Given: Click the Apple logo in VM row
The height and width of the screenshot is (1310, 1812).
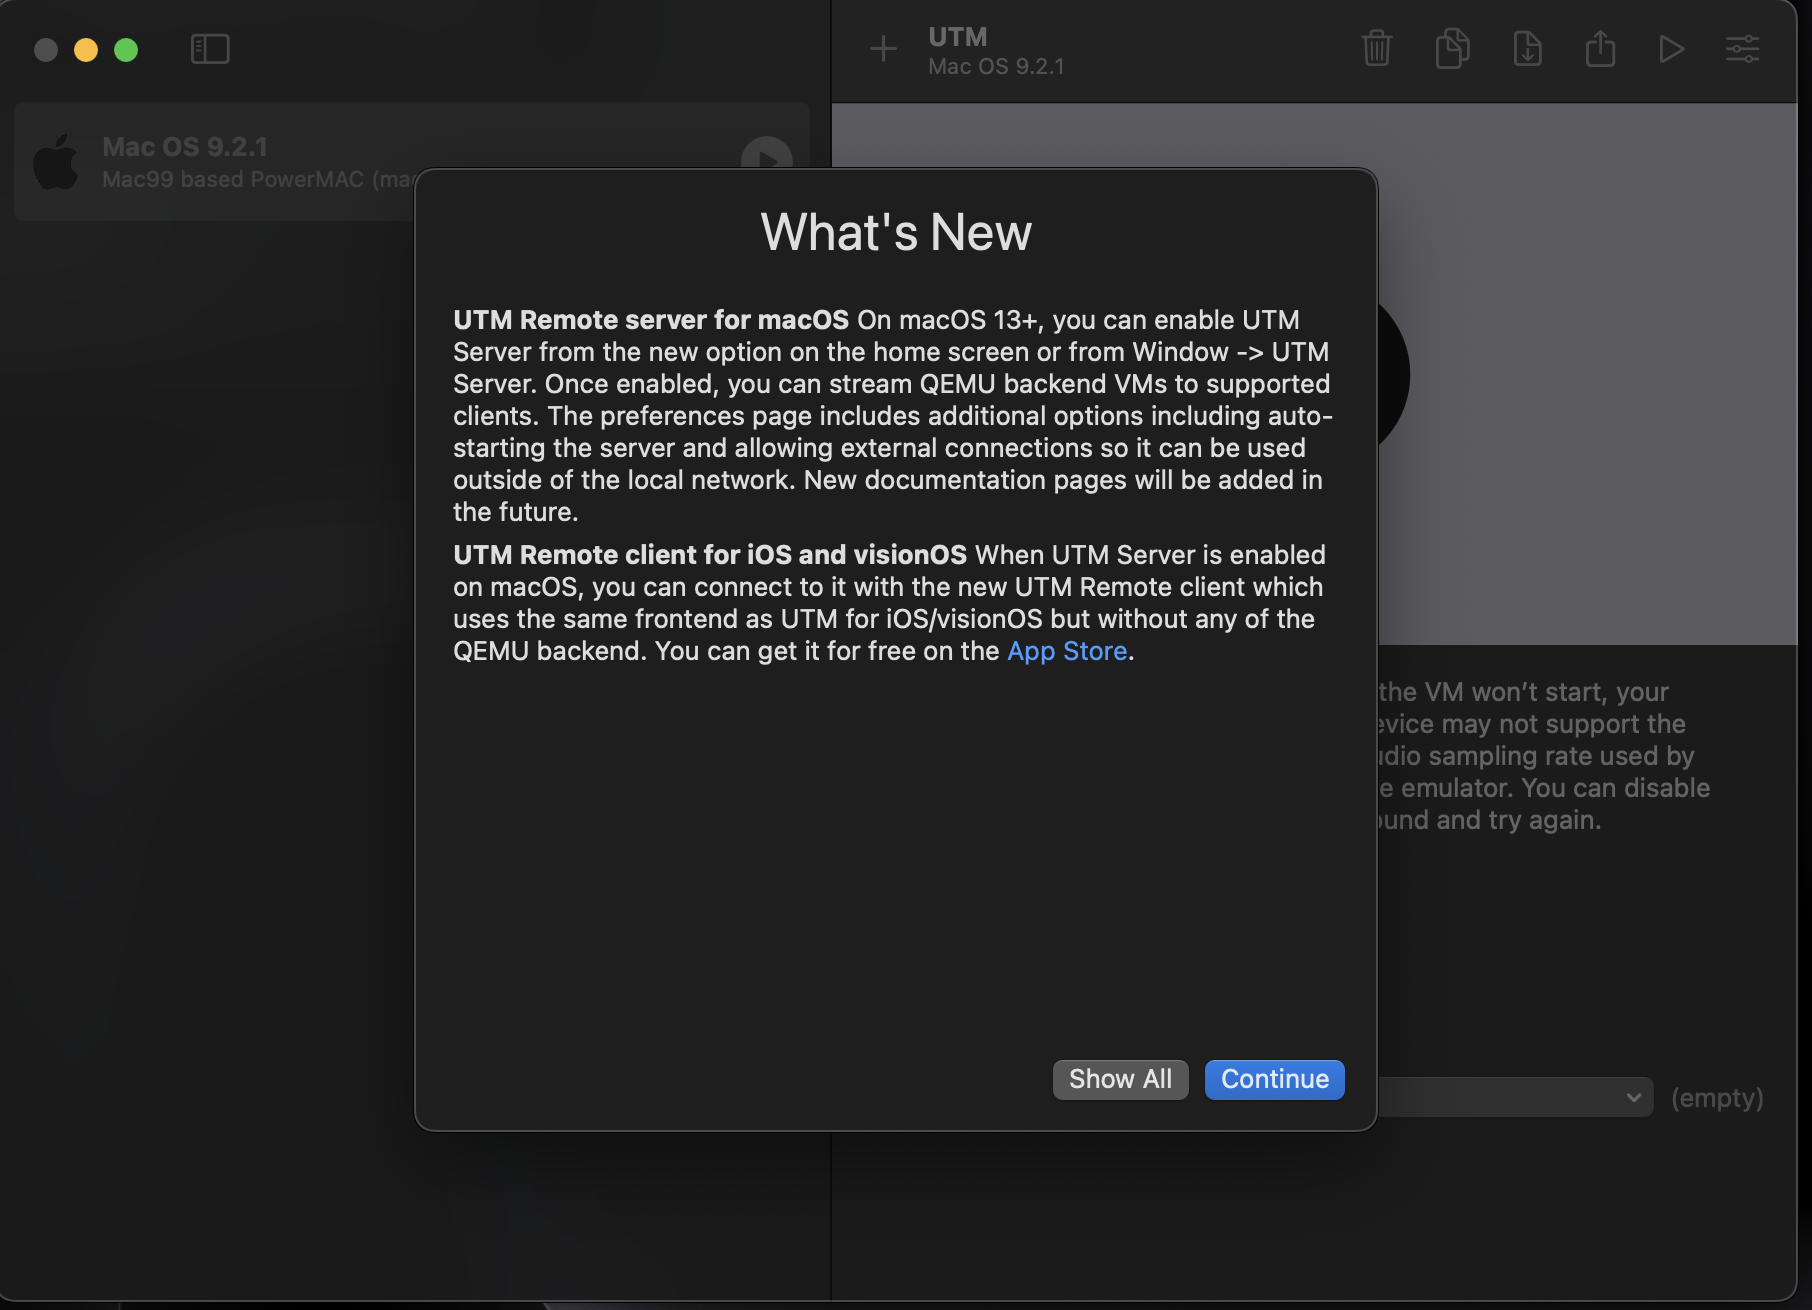Looking at the screenshot, I should 56,162.
